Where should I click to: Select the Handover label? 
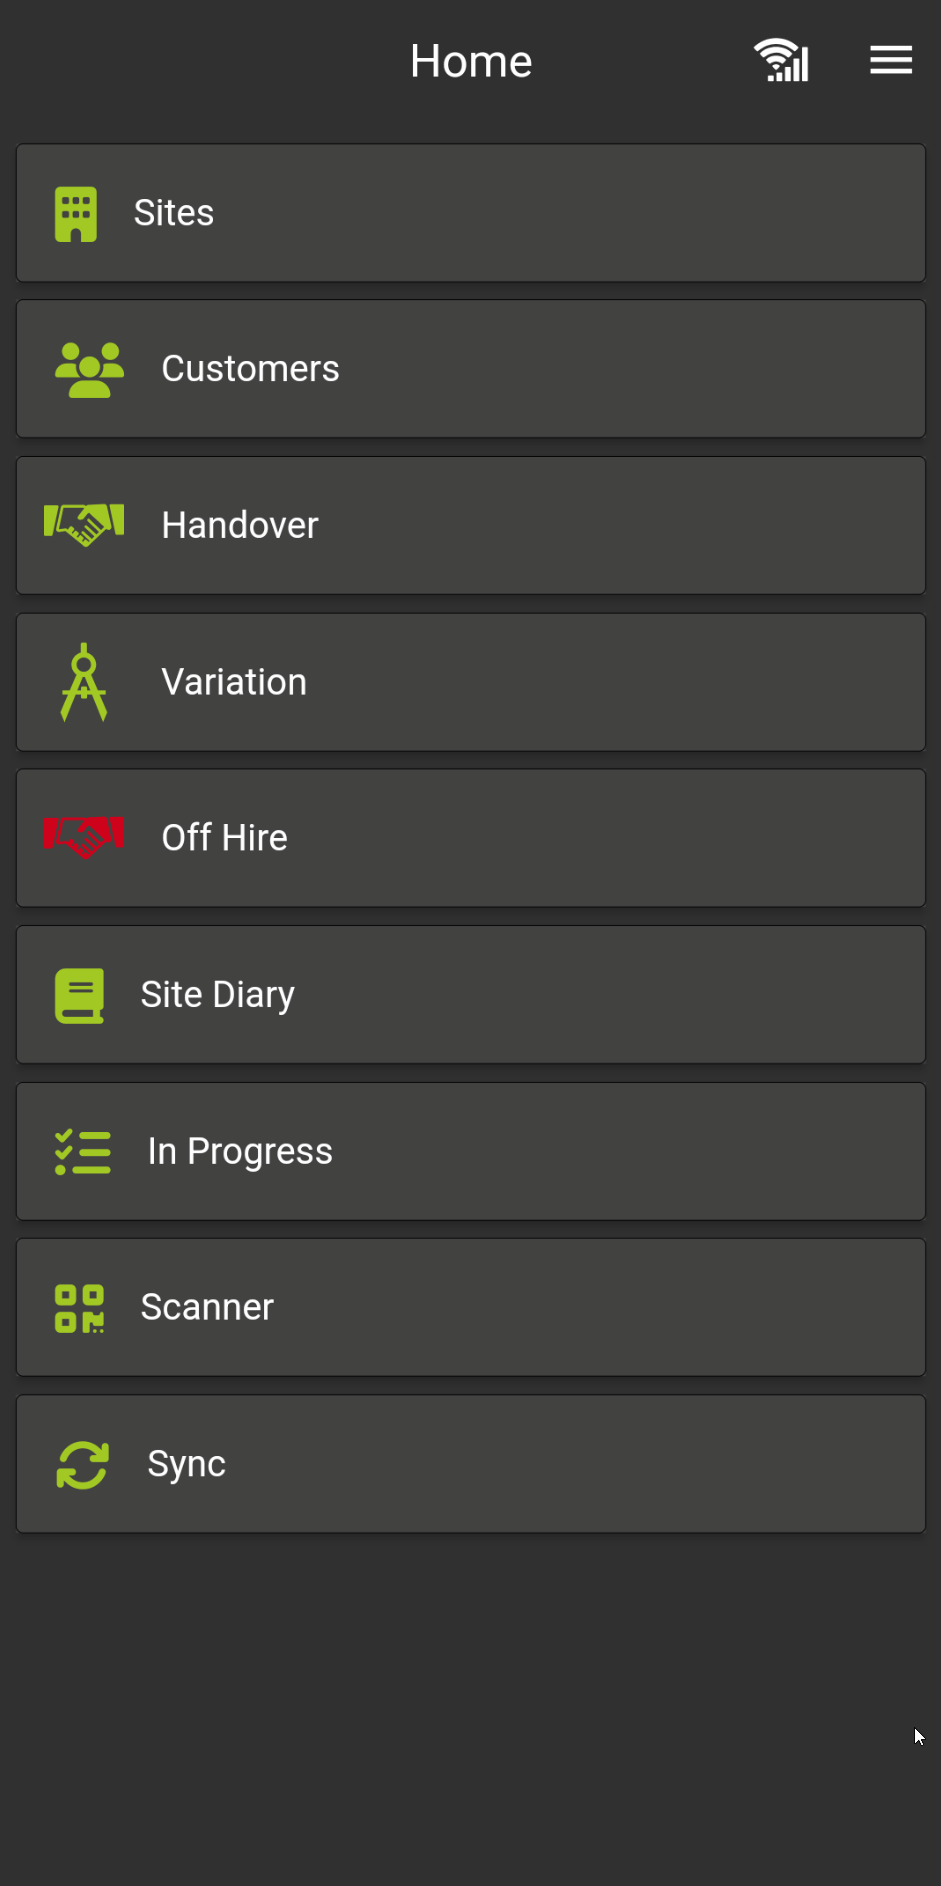pos(240,526)
